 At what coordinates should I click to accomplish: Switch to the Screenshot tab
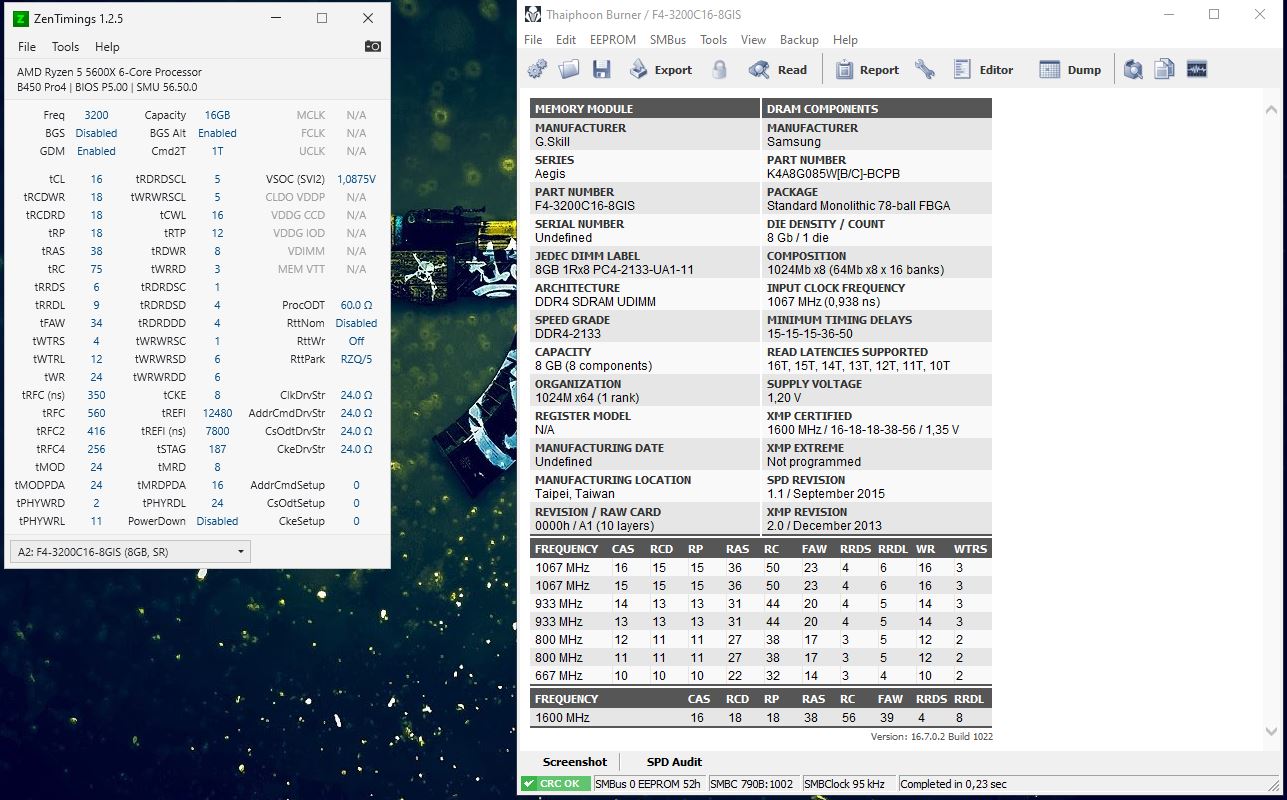575,762
